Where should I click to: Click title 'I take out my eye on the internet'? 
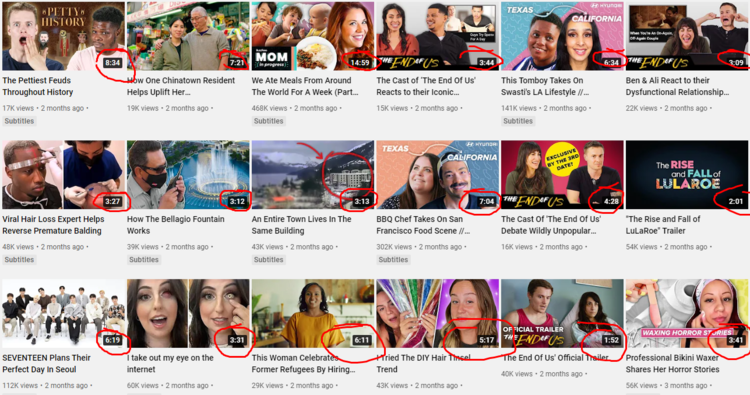pos(170,363)
